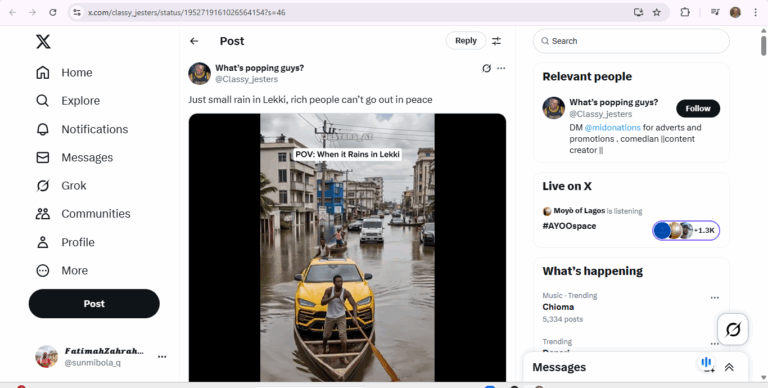The width and height of the screenshot is (768, 388).
Task: Open browser media control icon
Action: 715,12
